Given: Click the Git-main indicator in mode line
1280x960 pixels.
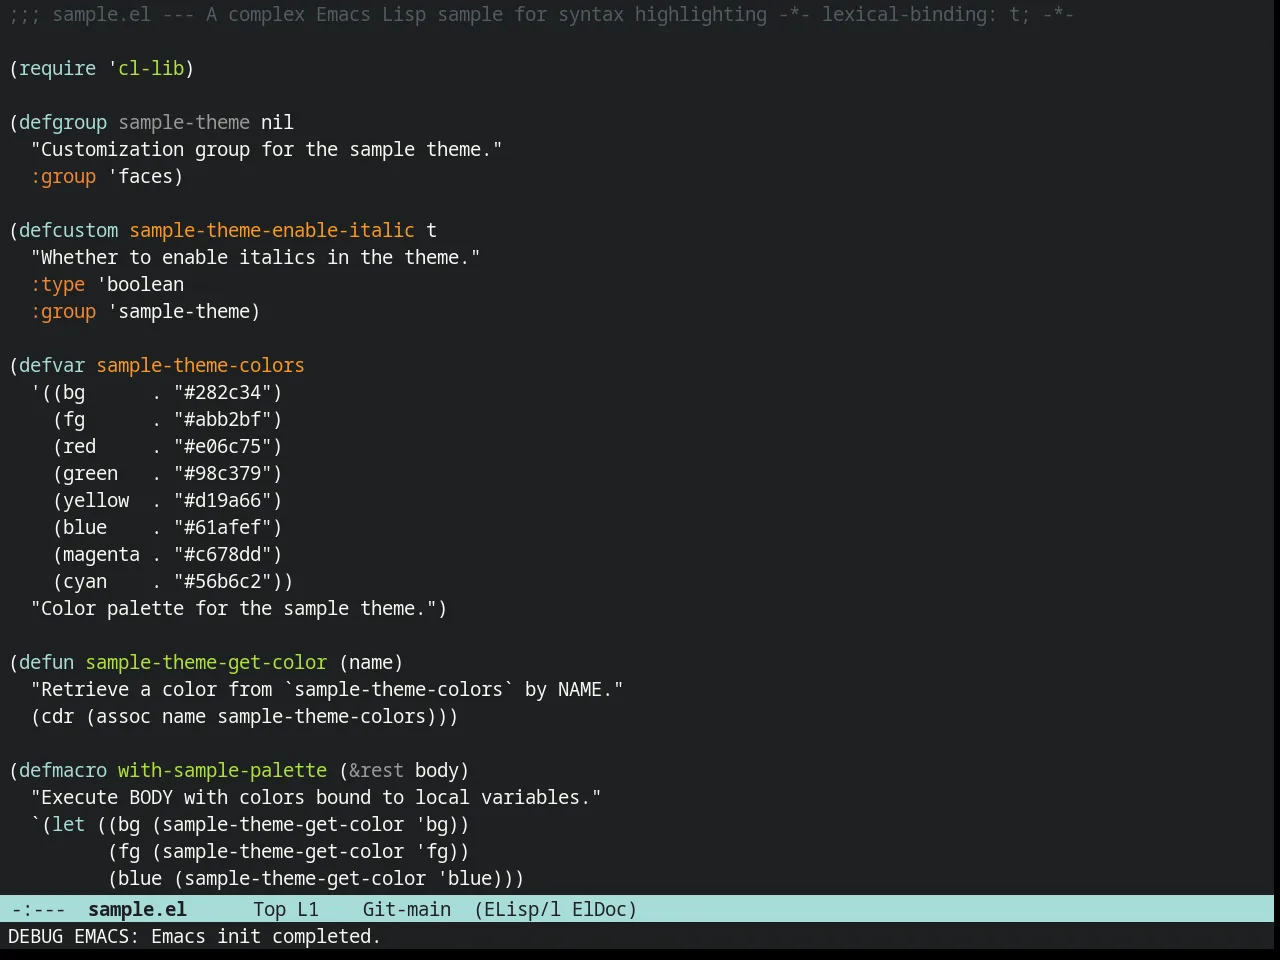Looking at the screenshot, I should 406,909.
